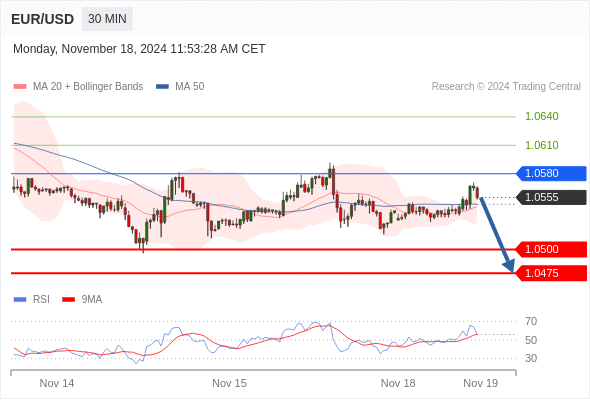Click the RSI 30 axis value
The width and height of the screenshot is (590, 400).
(531, 358)
